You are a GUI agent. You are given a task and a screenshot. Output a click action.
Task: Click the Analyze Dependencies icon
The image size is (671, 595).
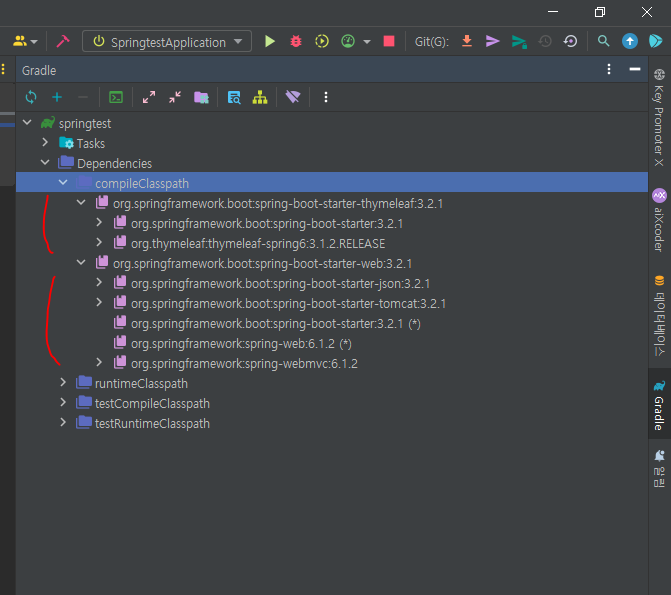(x=234, y=97)
